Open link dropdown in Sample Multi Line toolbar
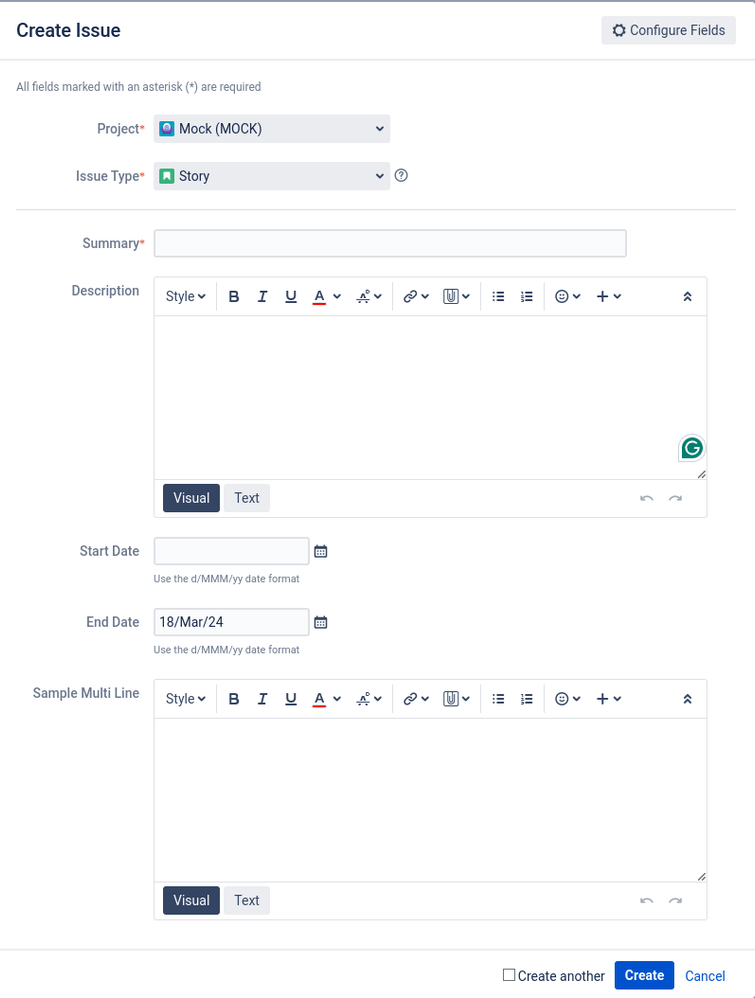The image size is (755, 998). pyautogui.click(x=416, y=699)
